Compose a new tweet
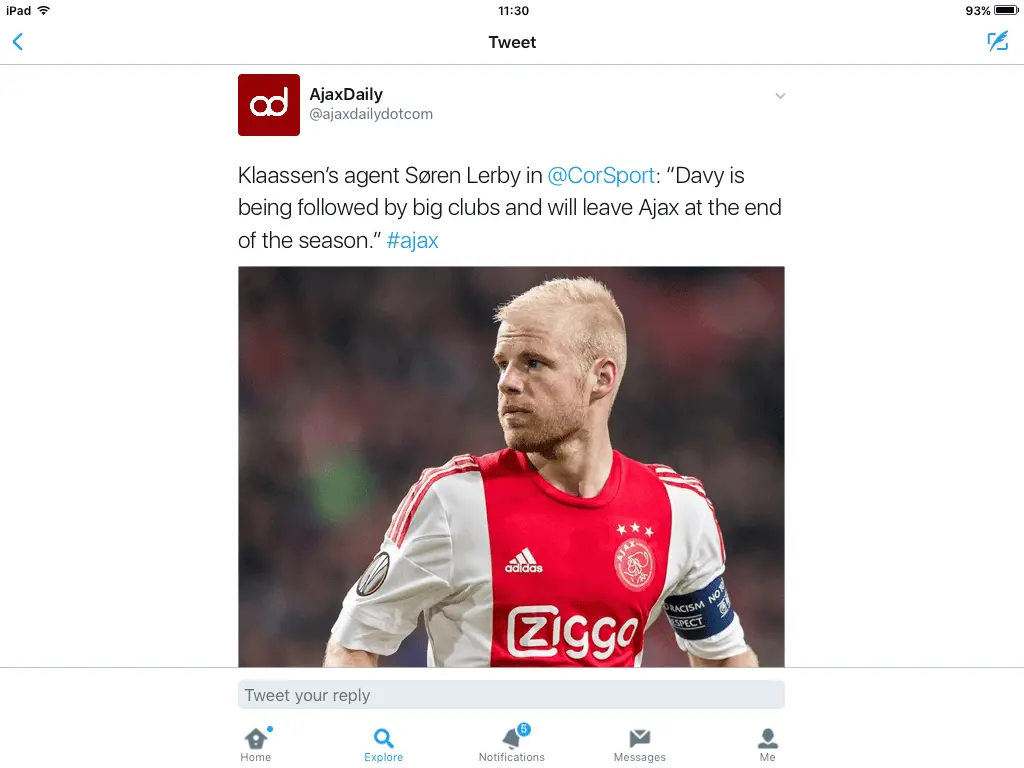The image size is (1024, 768). click(x=997, y=41)
